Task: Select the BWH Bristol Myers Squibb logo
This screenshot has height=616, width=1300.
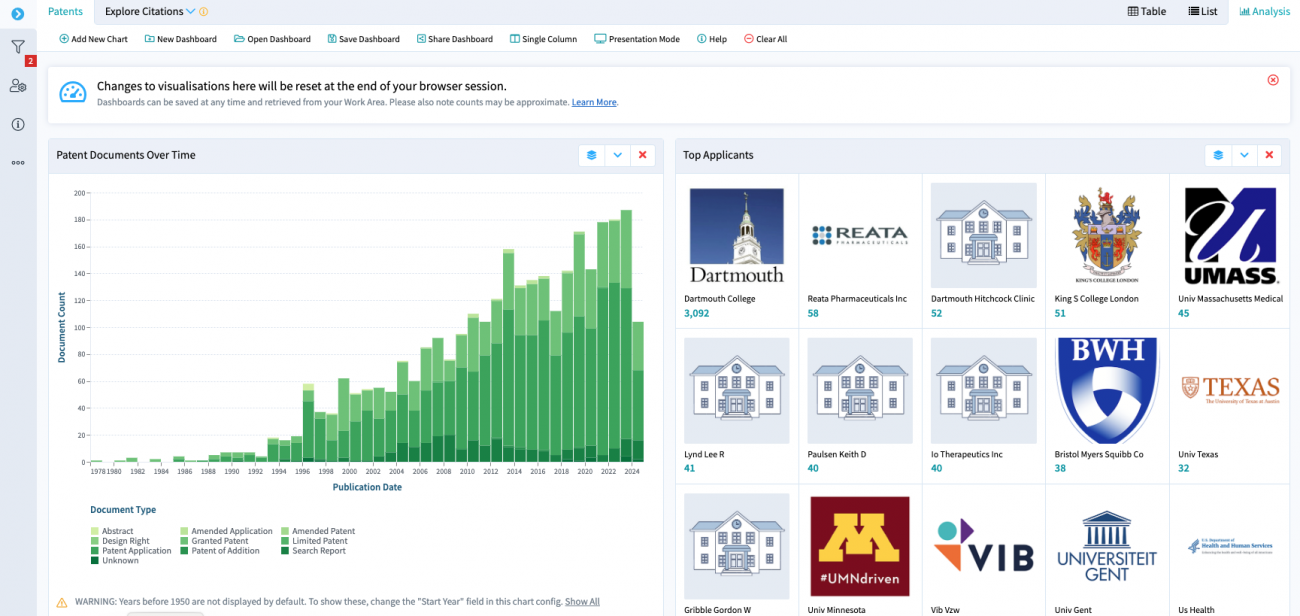Action: pos(1107,391)
